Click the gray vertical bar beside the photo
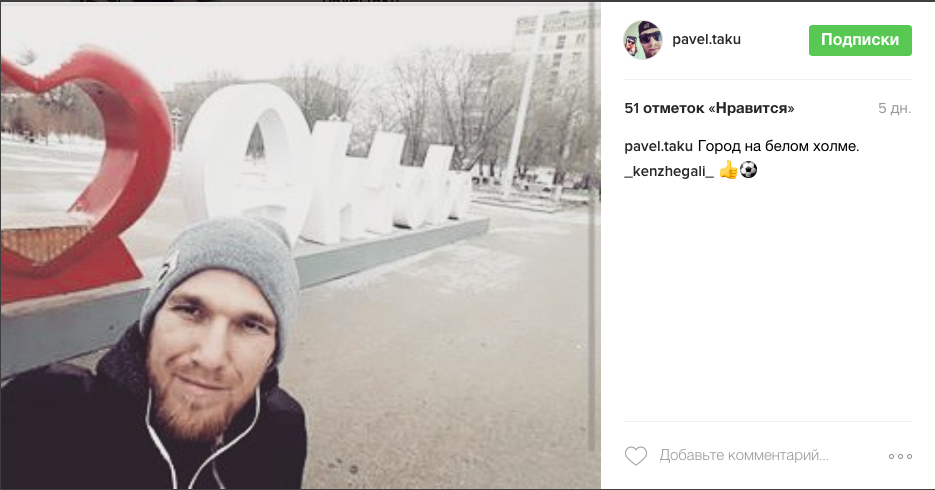The height and width of the screenshot is (490, 935). tap(592, 227)
